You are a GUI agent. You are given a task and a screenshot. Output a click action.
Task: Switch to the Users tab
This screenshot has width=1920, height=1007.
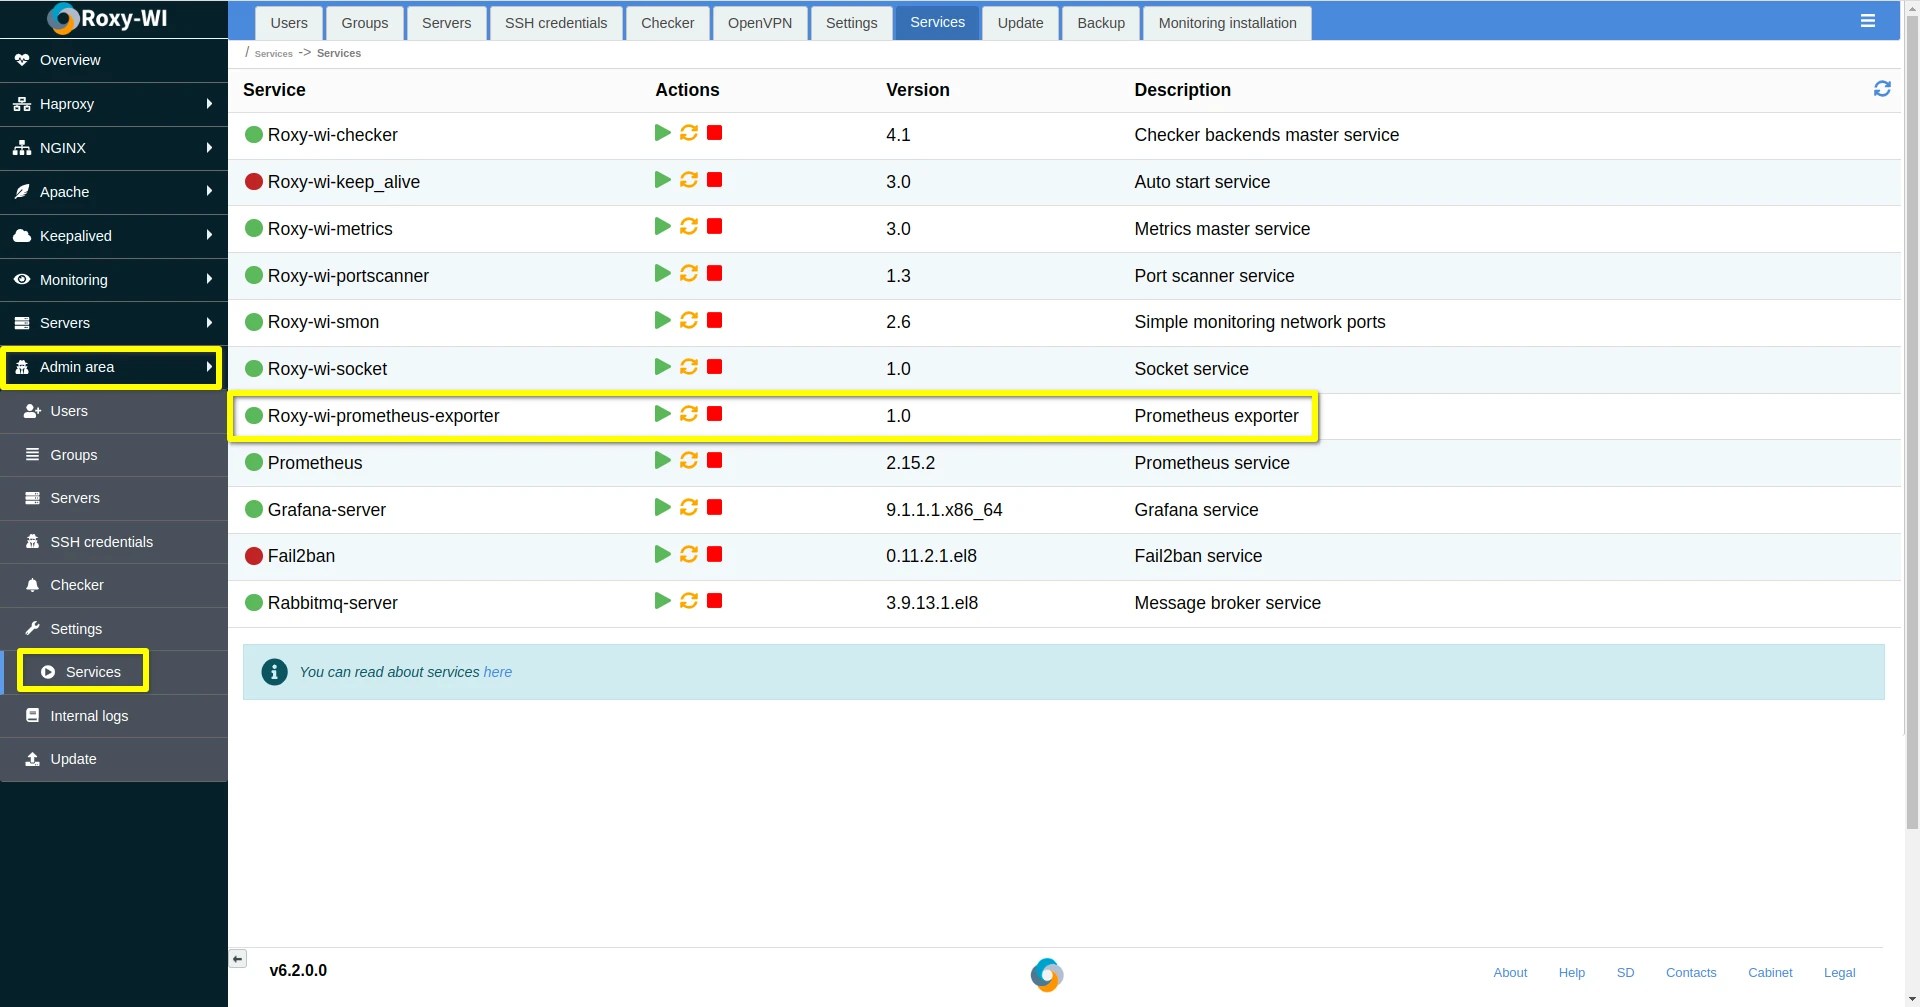pos(289,23)
